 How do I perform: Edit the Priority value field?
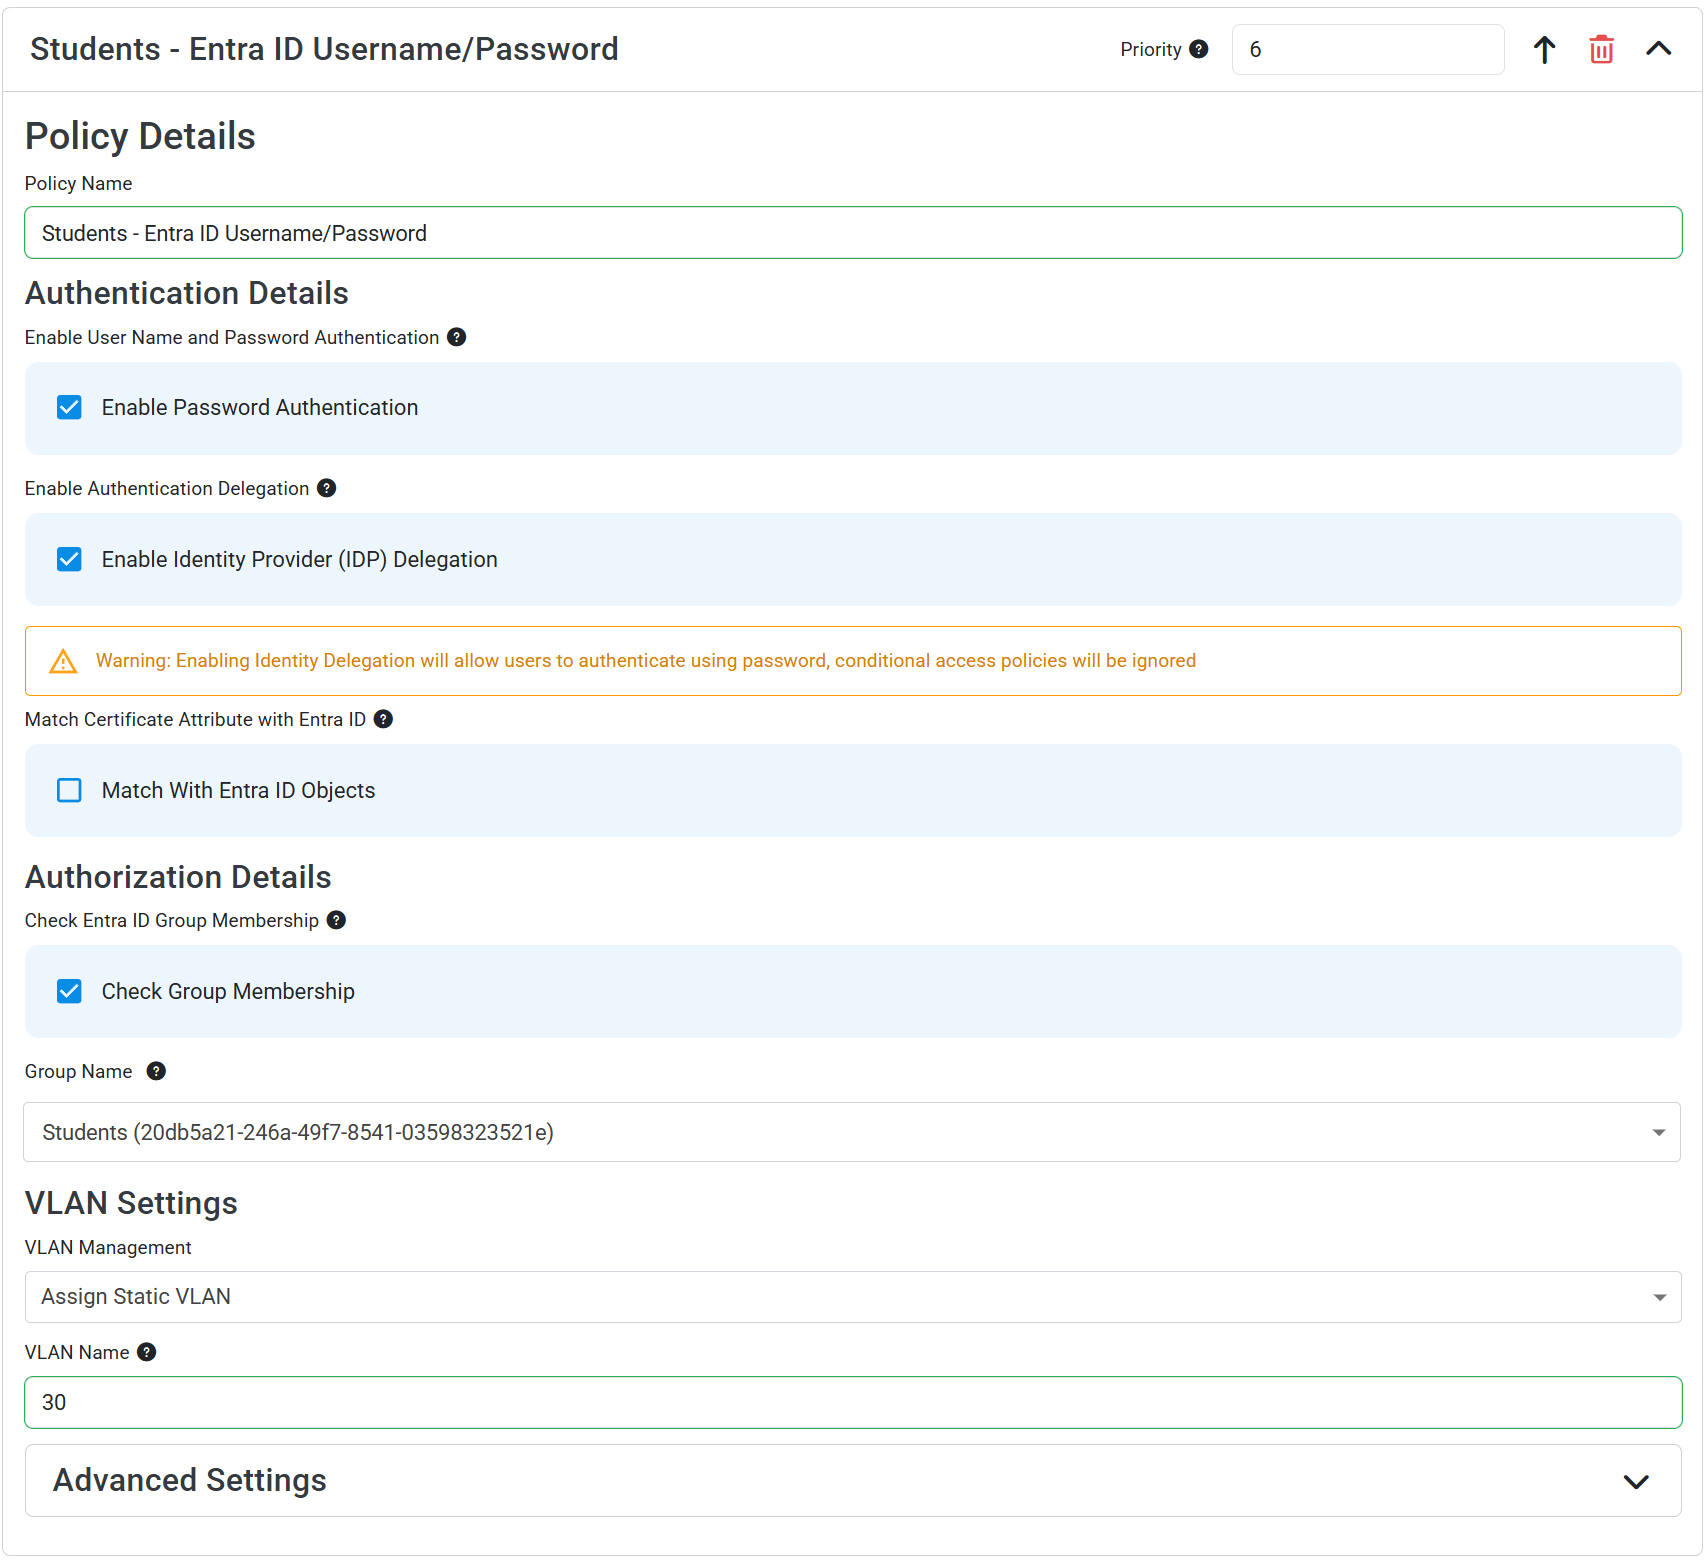coord(1367,49)
